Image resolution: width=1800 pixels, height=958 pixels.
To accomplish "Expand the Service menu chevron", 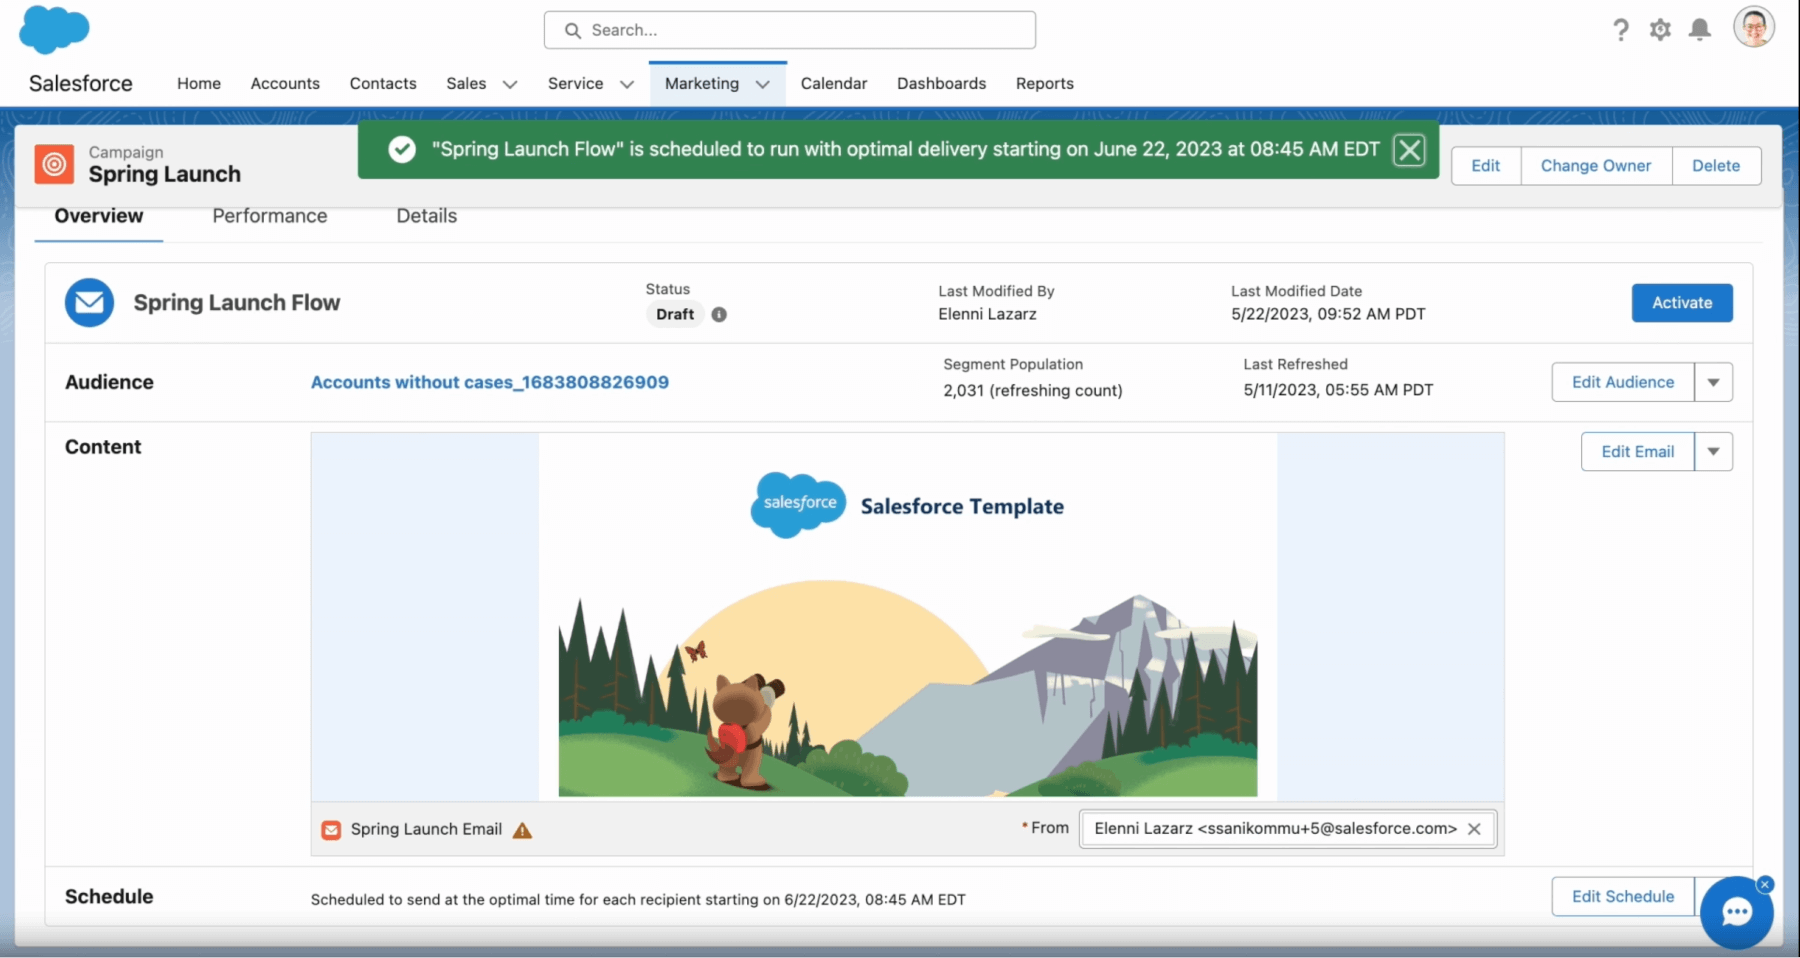I will point(627,85).
